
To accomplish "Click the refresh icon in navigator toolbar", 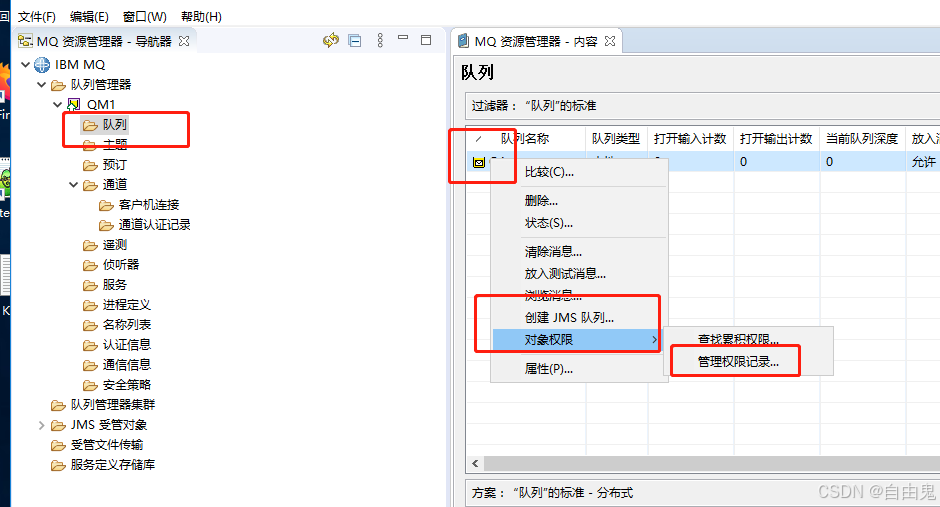I will pyautogui.click(x=330, y=41).
